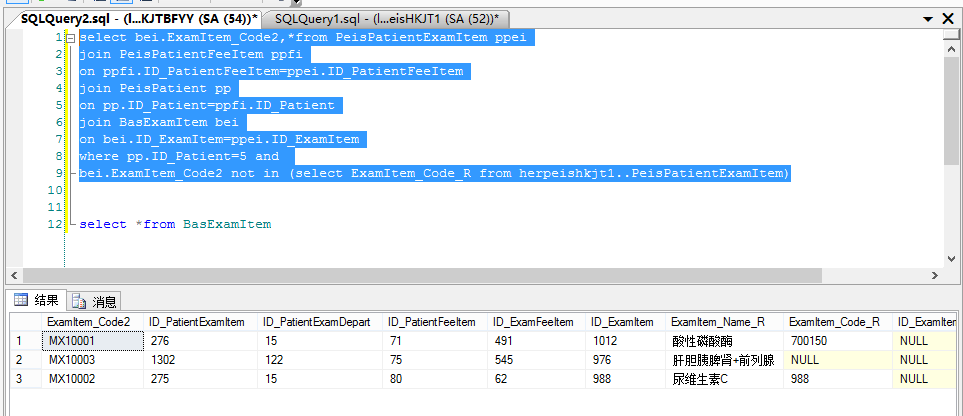This screenshot has height=416, width=963.
Task: Click the 1302 cell
Action: tap(201, 360)
